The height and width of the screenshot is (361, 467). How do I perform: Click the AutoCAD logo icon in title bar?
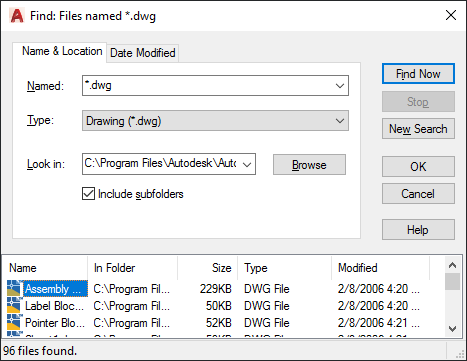click(x=17, y=16)
